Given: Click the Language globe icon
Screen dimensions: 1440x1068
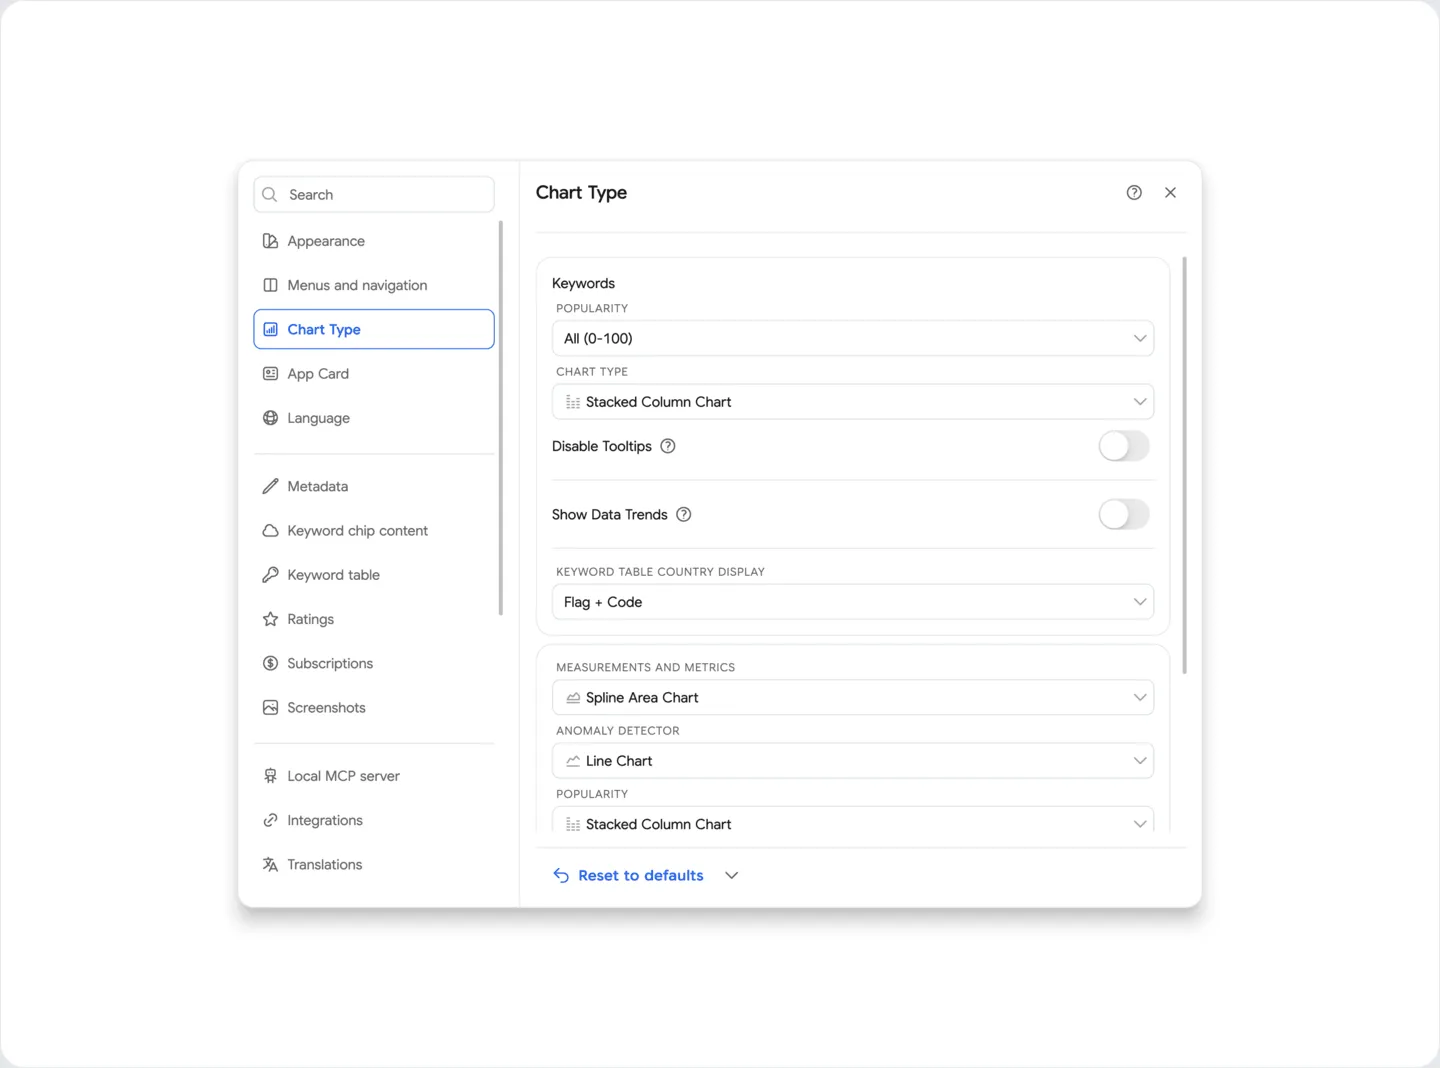Looking at the screenshot, I should [x=270, y=418].
